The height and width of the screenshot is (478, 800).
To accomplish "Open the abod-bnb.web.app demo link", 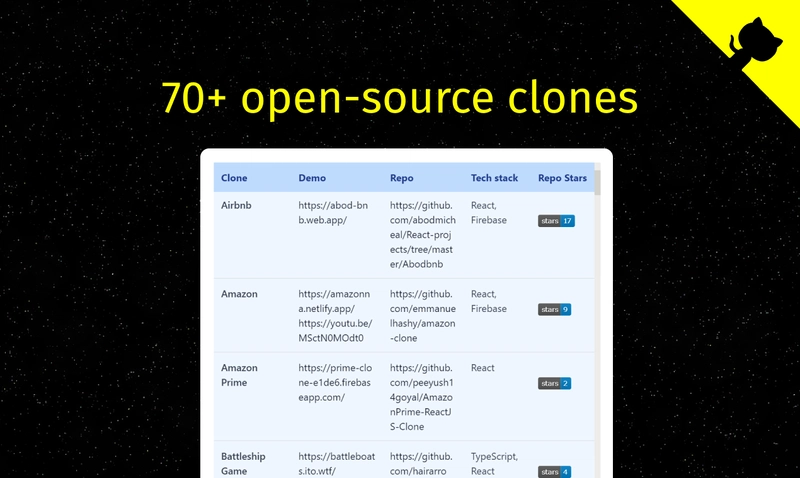I will 333,213.
